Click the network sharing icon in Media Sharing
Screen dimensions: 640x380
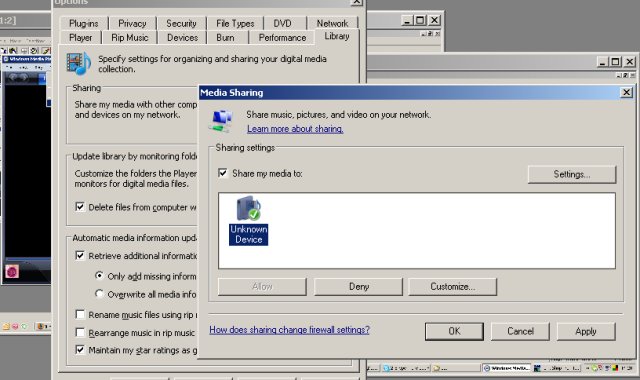[x=221, y=121]
